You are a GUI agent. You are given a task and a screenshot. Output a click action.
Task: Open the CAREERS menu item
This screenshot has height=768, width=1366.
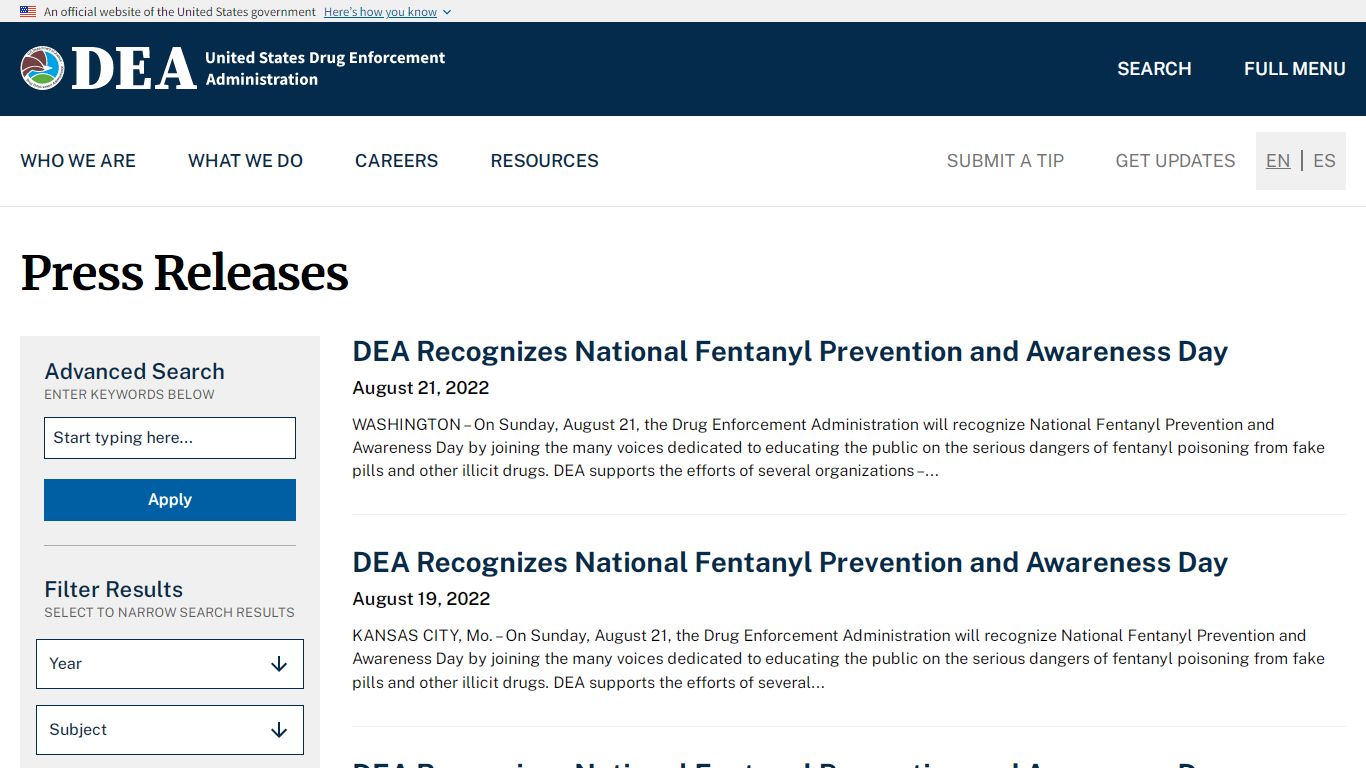396,161
